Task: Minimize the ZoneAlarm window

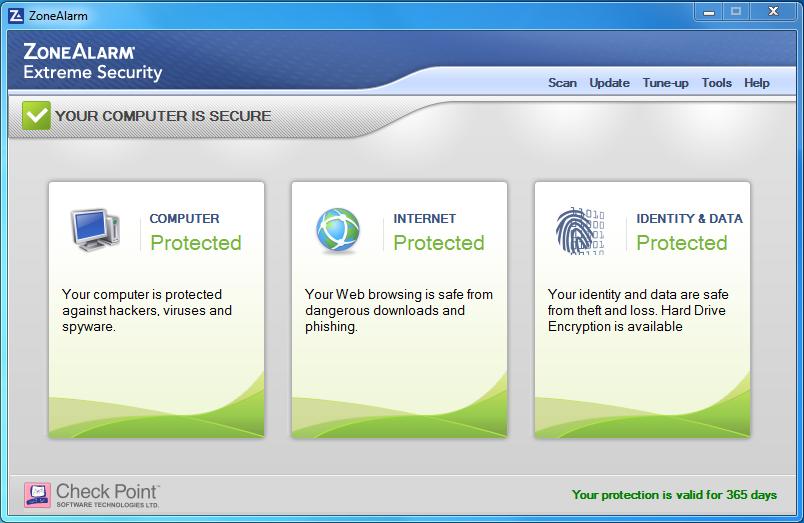Action: coord(709,12)
